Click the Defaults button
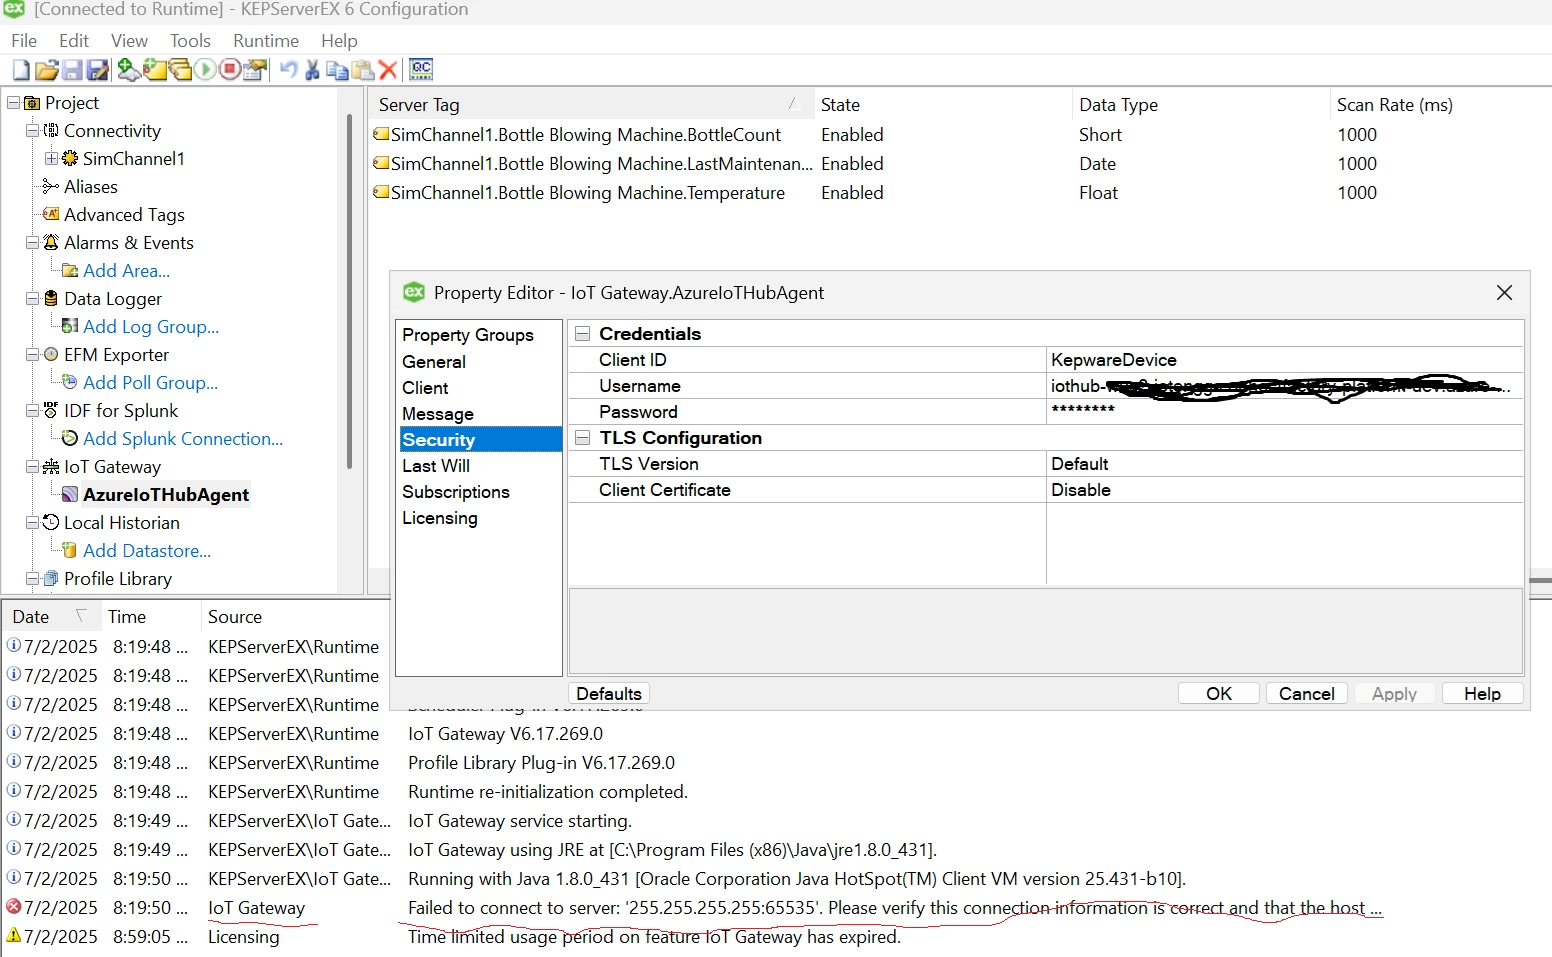1552x957 pixels. point(609,694)
